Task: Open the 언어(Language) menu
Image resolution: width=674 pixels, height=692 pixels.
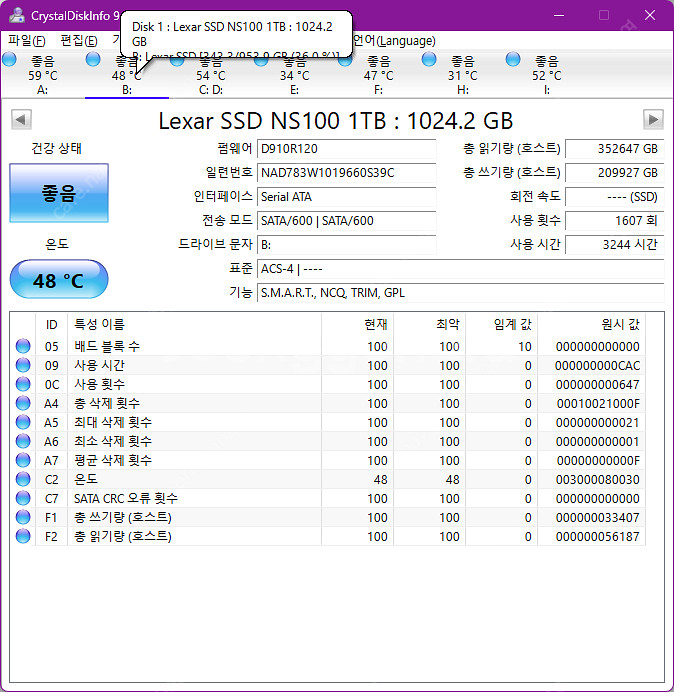Action: pyautogui.click(x=394, y=41)
